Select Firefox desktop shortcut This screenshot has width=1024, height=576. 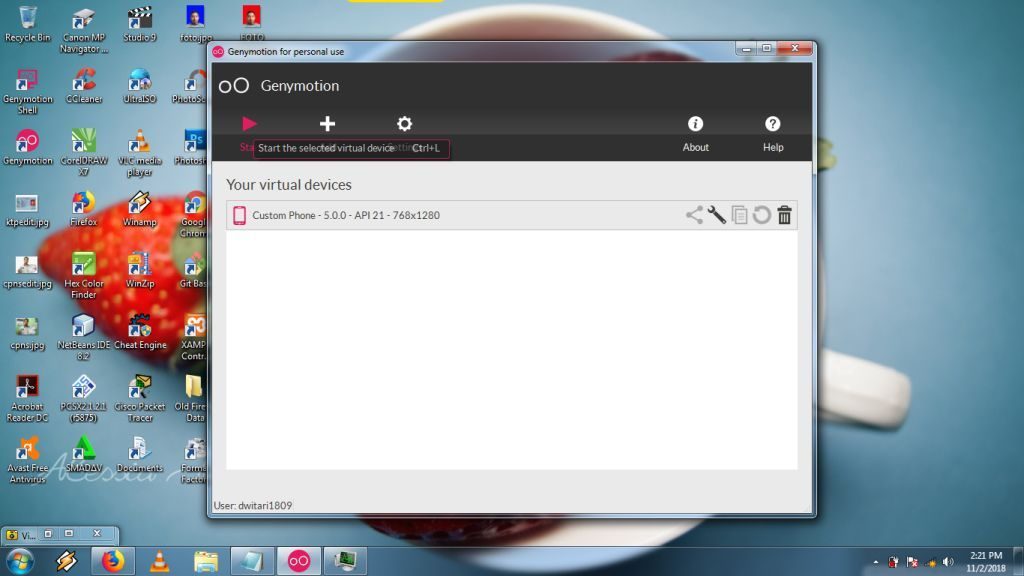click(x=84, y=209)
